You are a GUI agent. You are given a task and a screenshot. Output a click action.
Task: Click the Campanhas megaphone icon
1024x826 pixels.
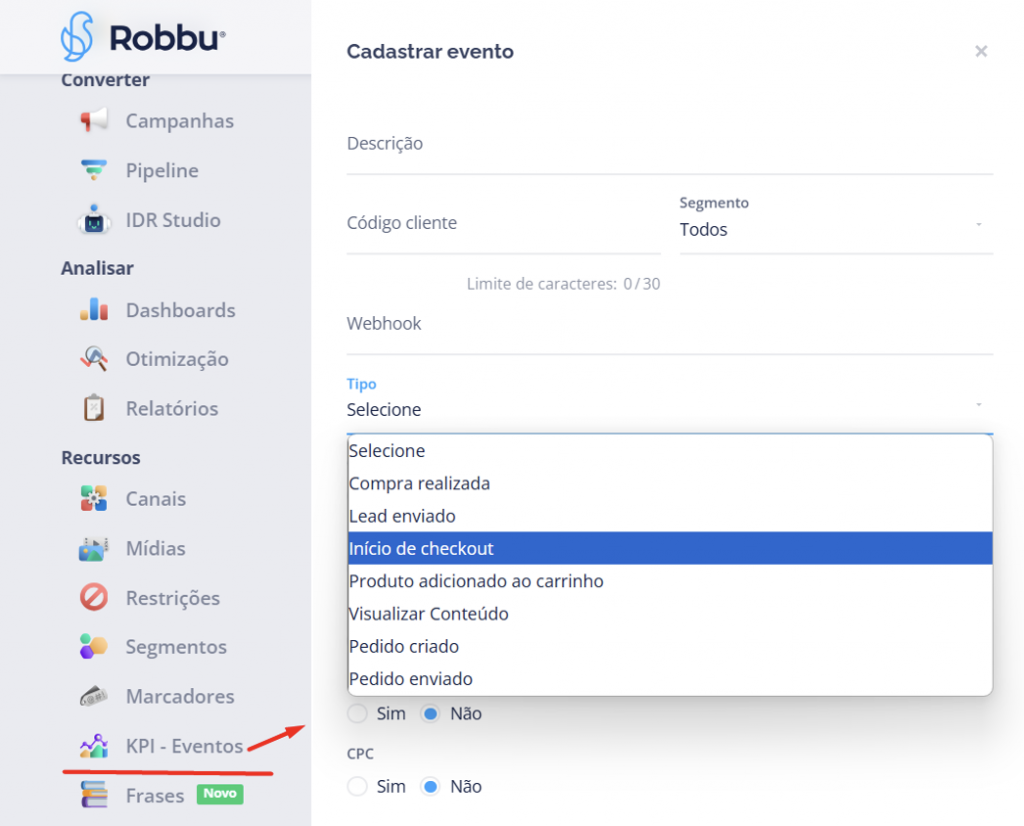94,121
